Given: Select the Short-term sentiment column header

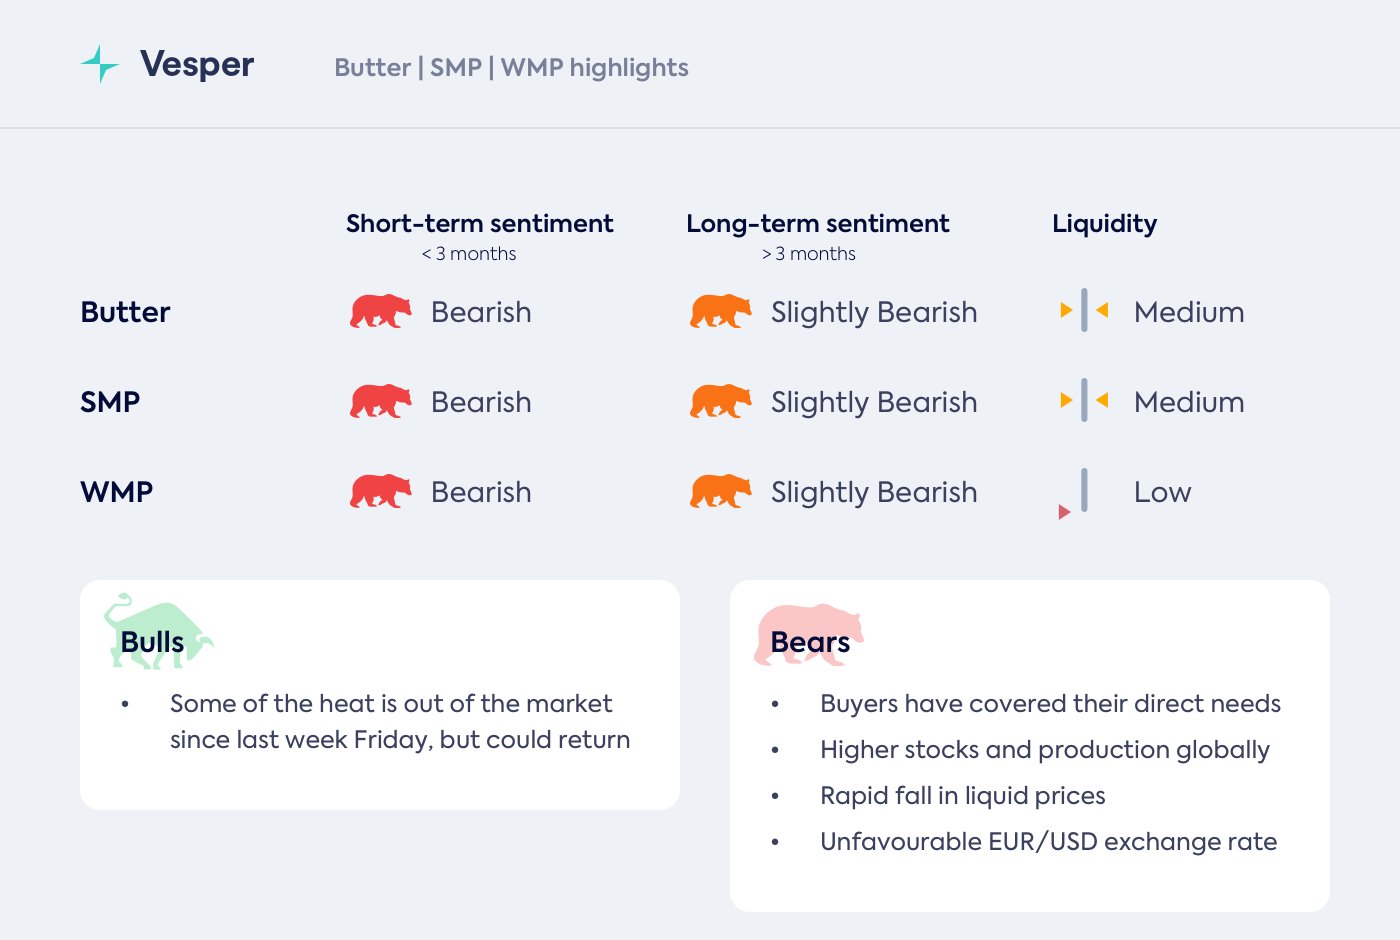Looking at the screenshot, I should (x=479, y=224).
